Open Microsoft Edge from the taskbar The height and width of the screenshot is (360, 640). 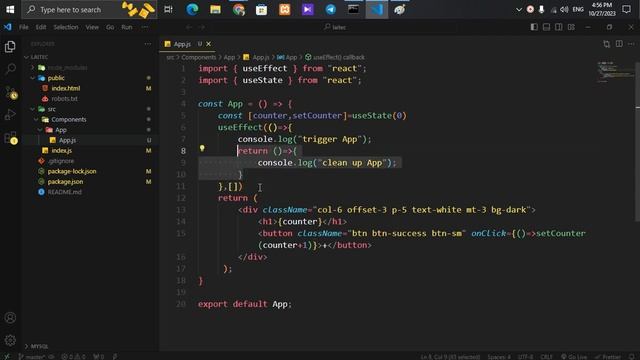192,9
